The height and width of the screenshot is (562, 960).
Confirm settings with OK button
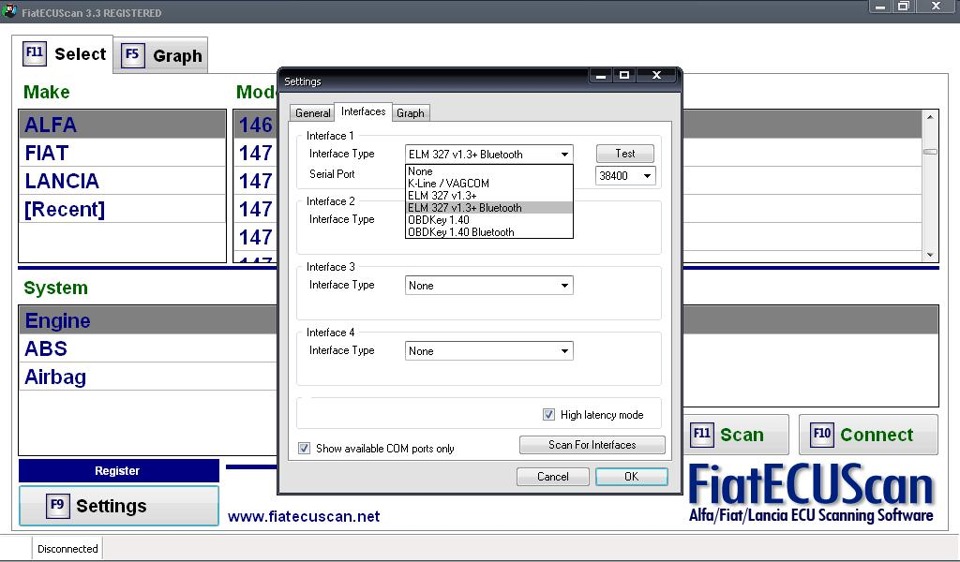pos(631,476)
